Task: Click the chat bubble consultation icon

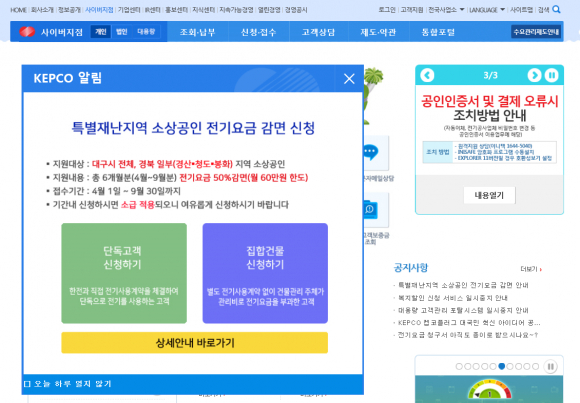Action: pyautogui.click(x=371, y=152)
